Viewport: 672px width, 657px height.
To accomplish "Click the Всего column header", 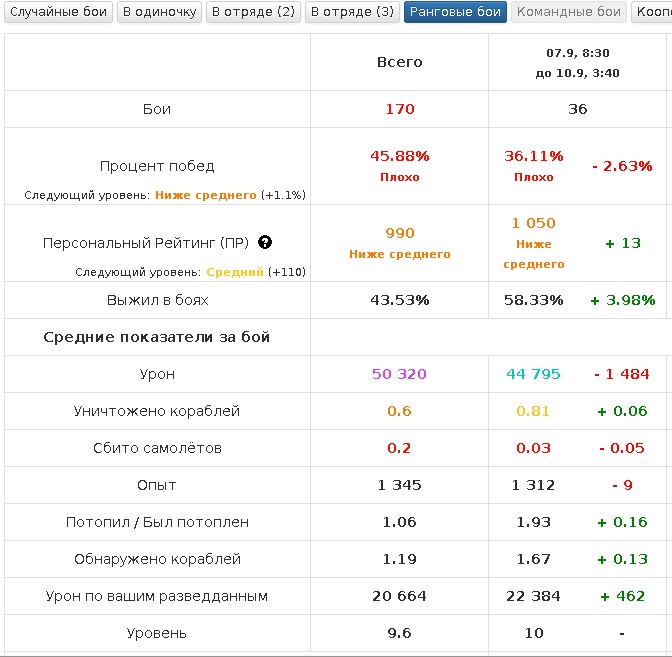I will coord(399,62).
